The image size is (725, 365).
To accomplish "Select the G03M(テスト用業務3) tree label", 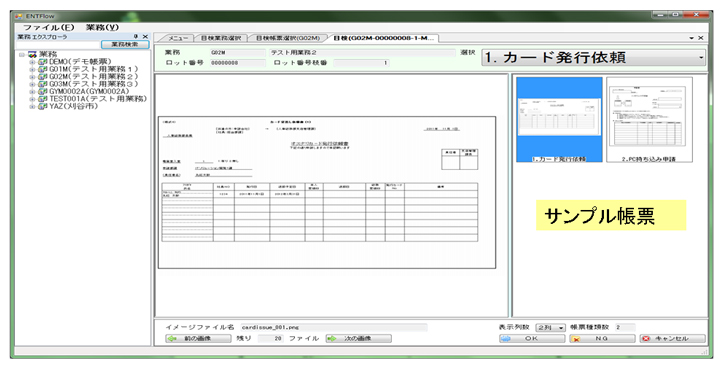I will (93, 84).
